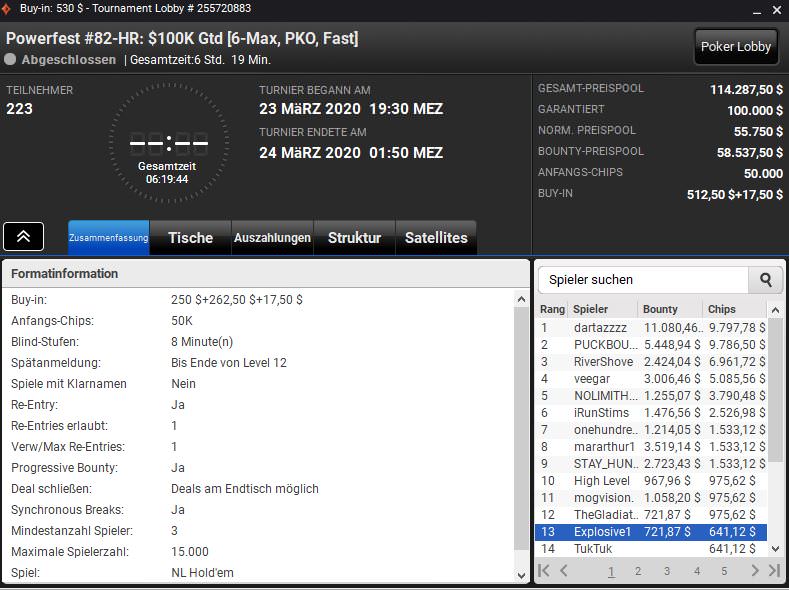The image size is (789, 590).
Task: Click into the Spieler suchen search field
Action: pyautogui.click(x=645, y=280)
